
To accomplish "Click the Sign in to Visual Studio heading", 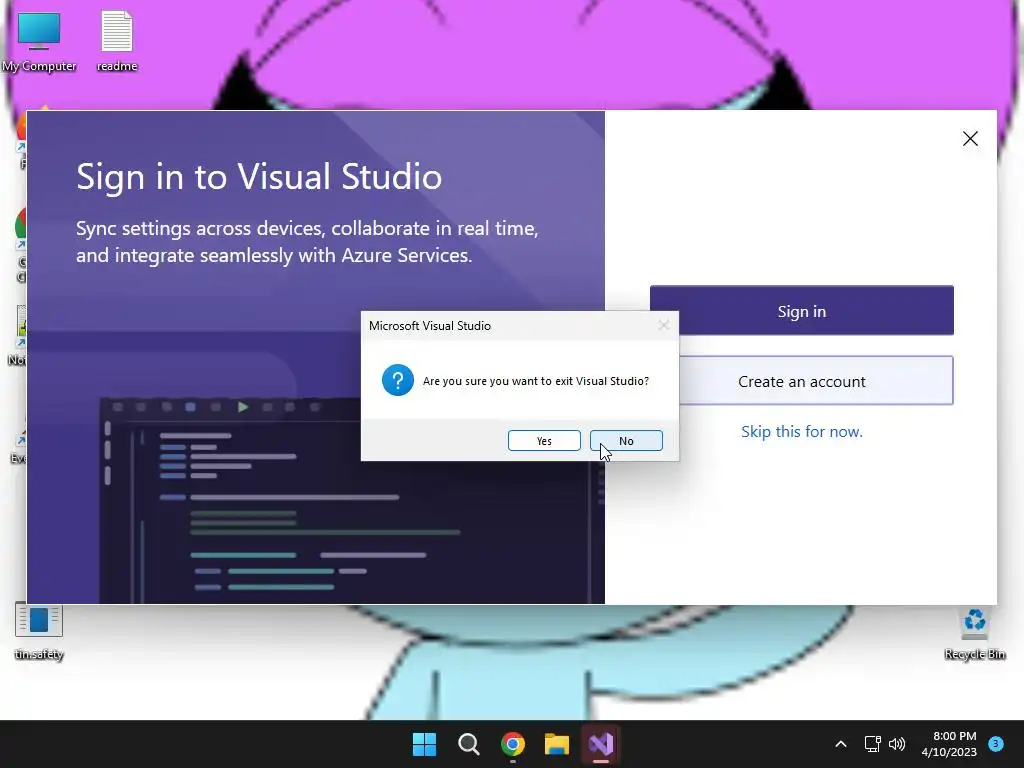I will (x=259, y=176).
